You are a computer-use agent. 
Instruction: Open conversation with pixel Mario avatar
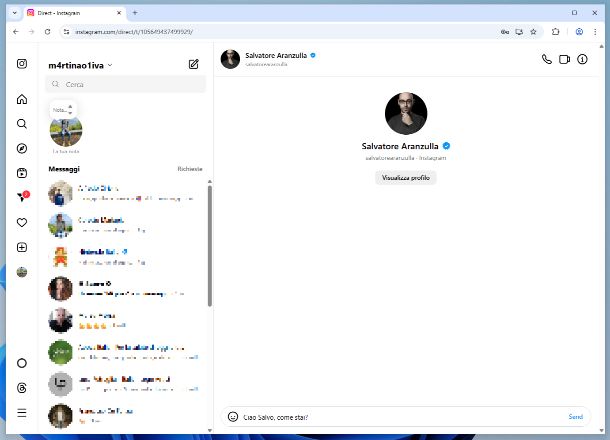[x=125, y=257]
